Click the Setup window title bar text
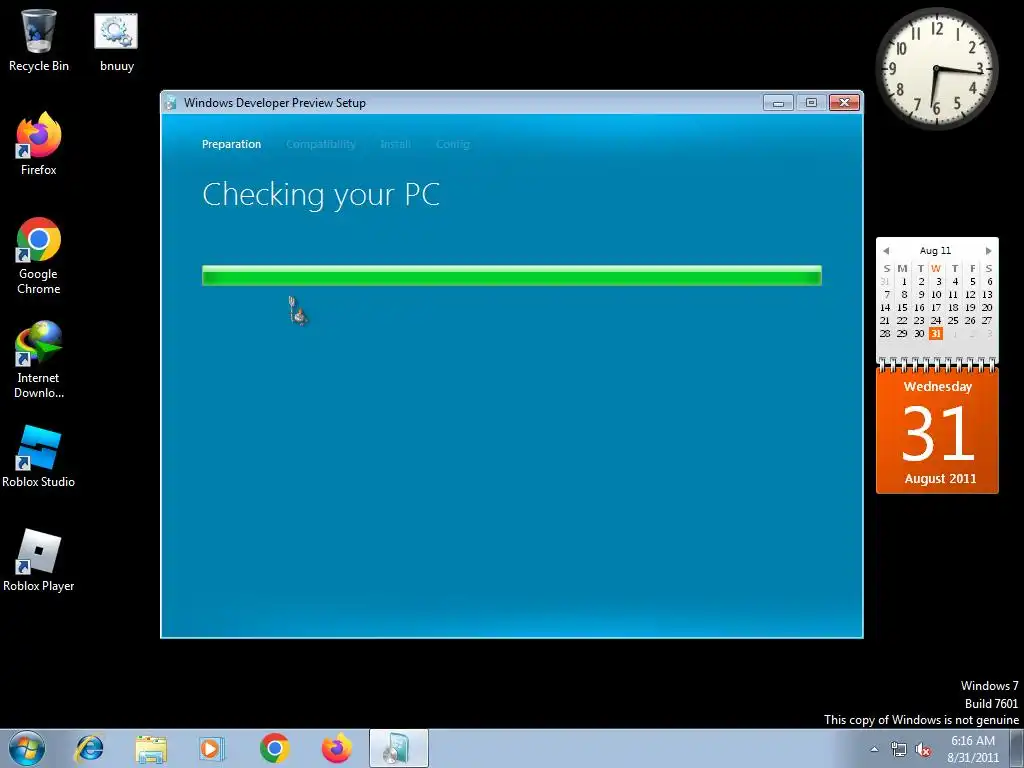Screen dimensions: 1024x768 [x=275, y=103]
